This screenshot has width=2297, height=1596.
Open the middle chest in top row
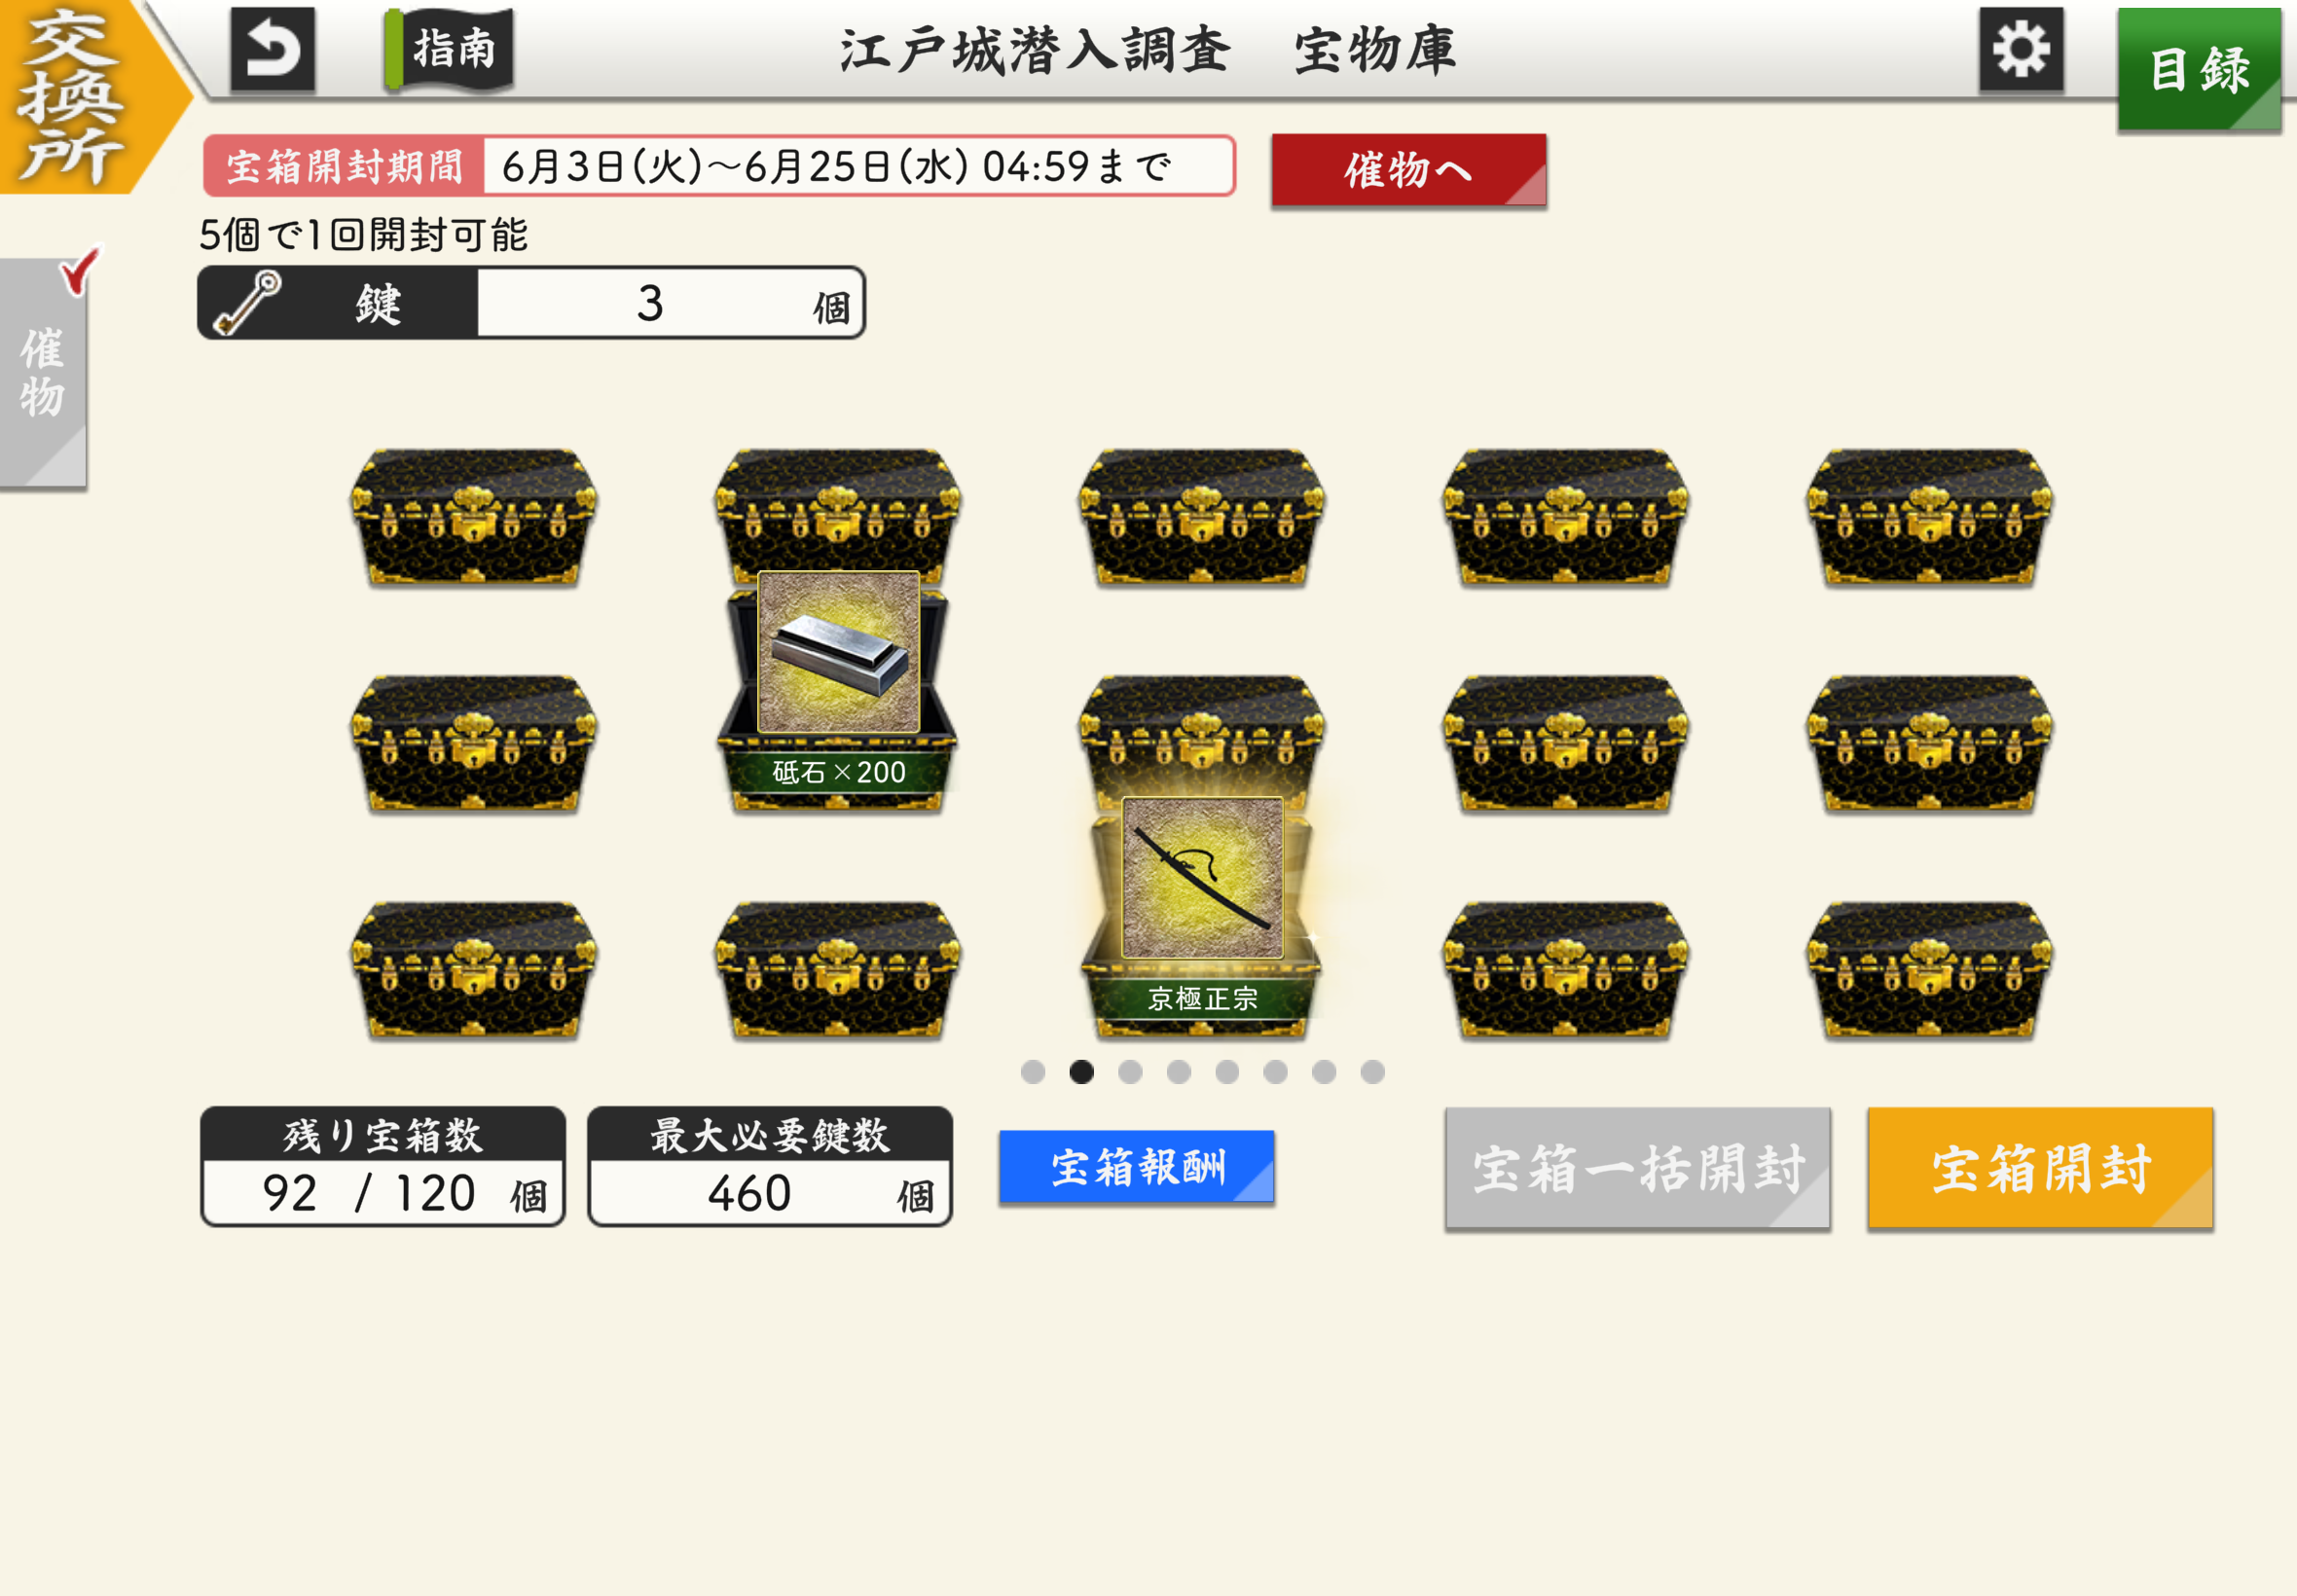(1202, 517)
